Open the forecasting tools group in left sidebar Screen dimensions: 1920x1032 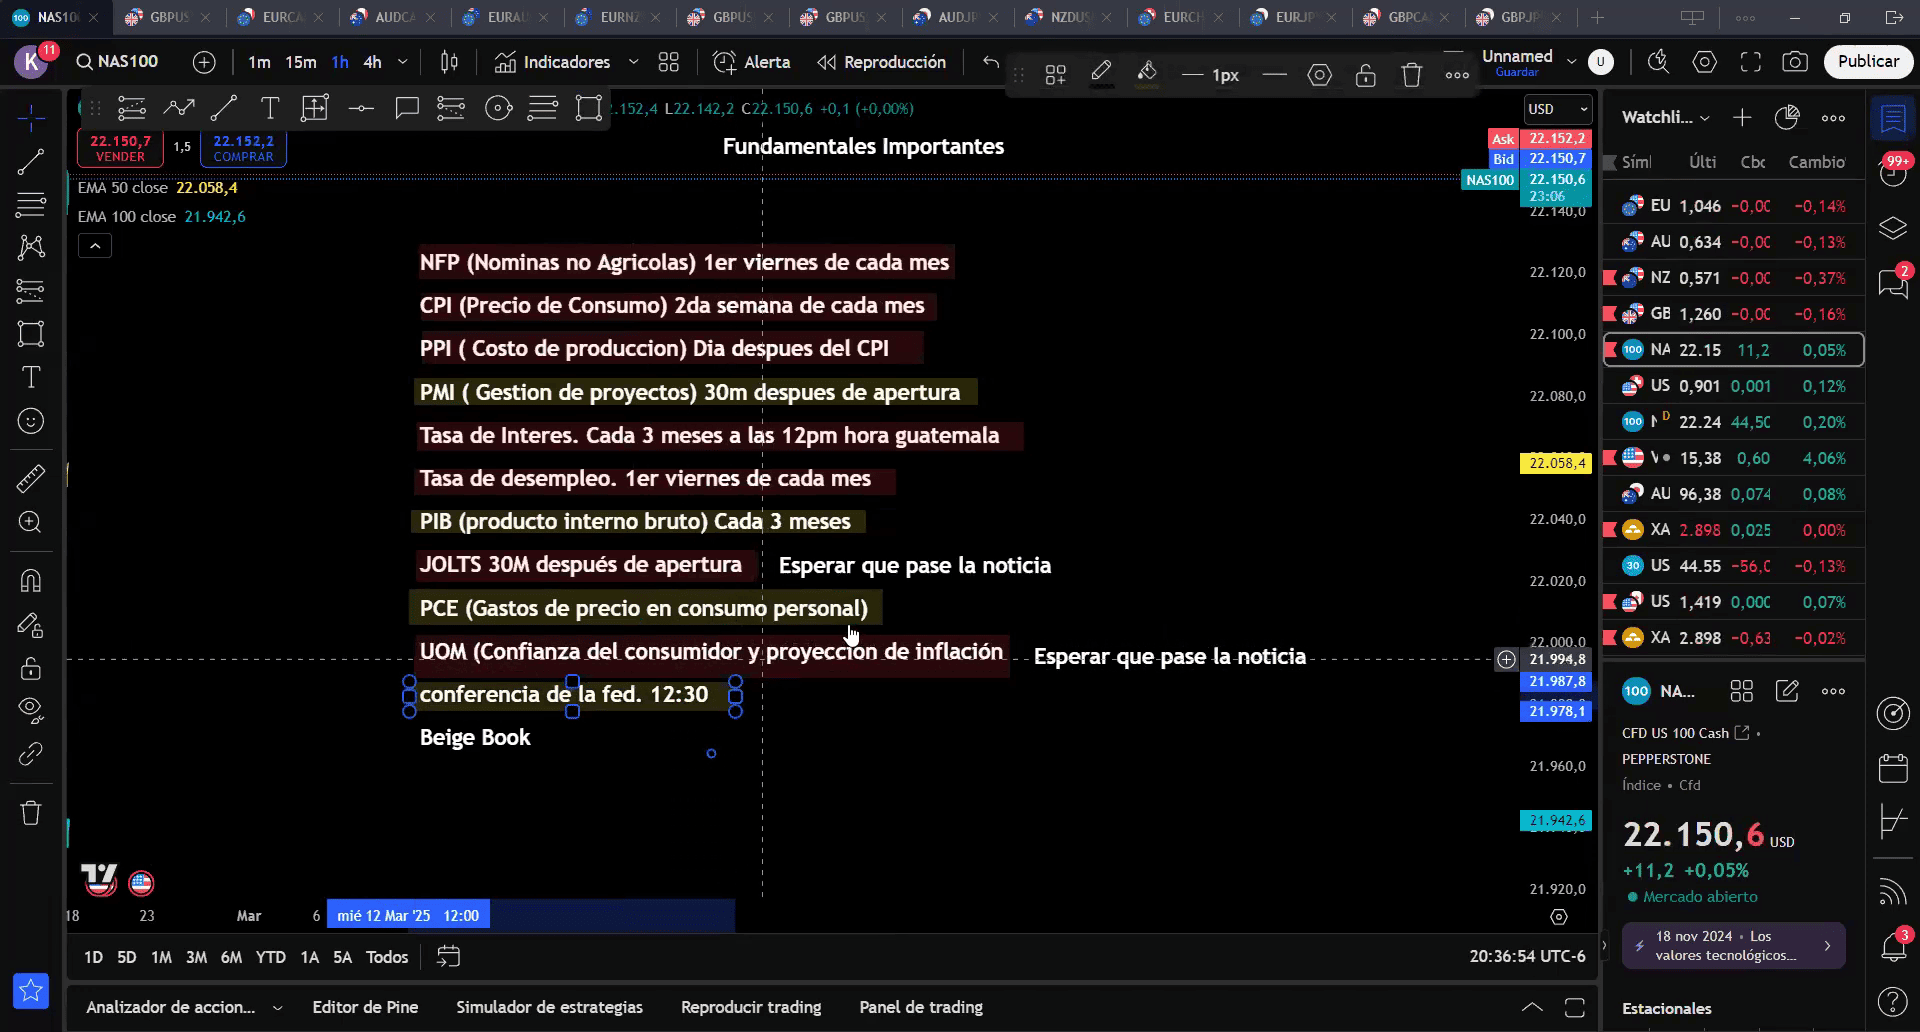(31, 291)
